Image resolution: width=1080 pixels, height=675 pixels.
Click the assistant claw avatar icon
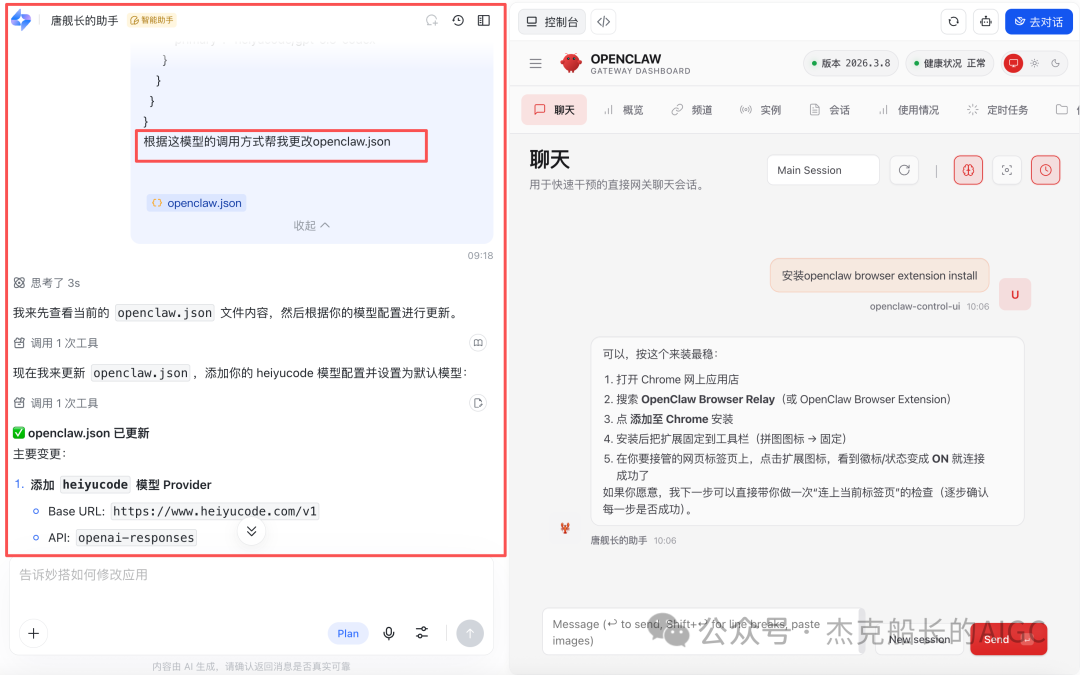[x=565, y=528]
